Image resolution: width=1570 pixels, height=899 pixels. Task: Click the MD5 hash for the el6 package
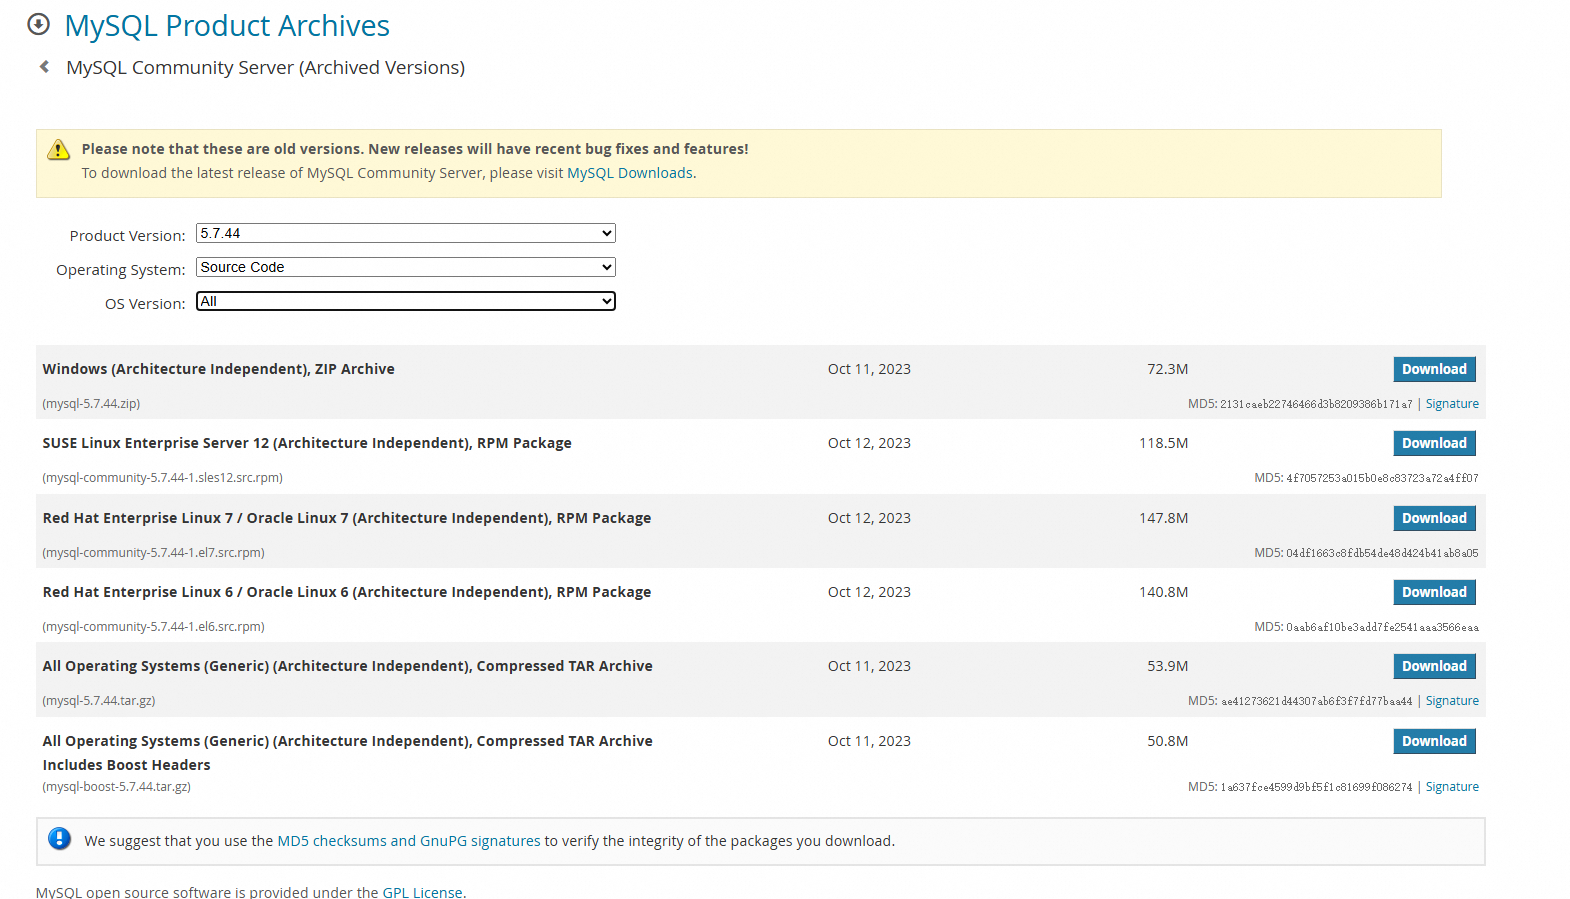(1382, 627)
